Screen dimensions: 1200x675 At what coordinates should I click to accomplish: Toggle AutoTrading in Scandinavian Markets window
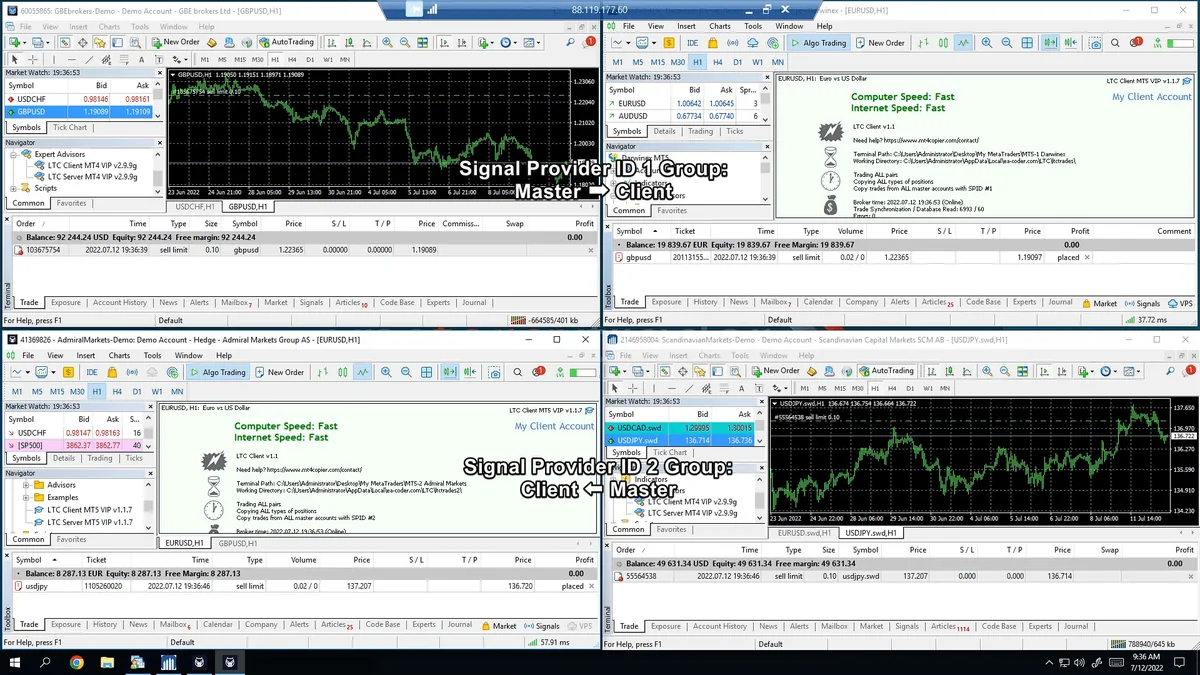pyautogui.click(x=887, y=371)
